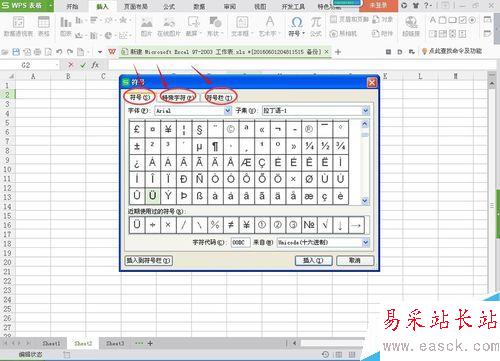Click the worksheet vertical scrollbar up arrow

[x=492, y=84]
